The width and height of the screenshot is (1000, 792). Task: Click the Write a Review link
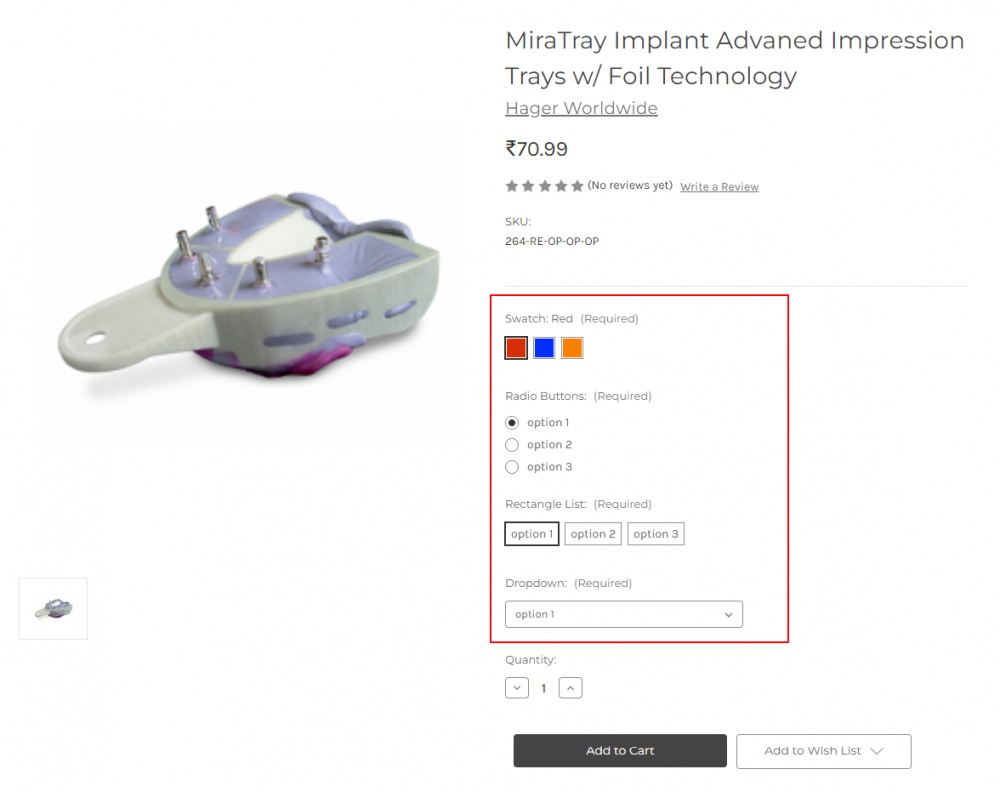point(719,187)
